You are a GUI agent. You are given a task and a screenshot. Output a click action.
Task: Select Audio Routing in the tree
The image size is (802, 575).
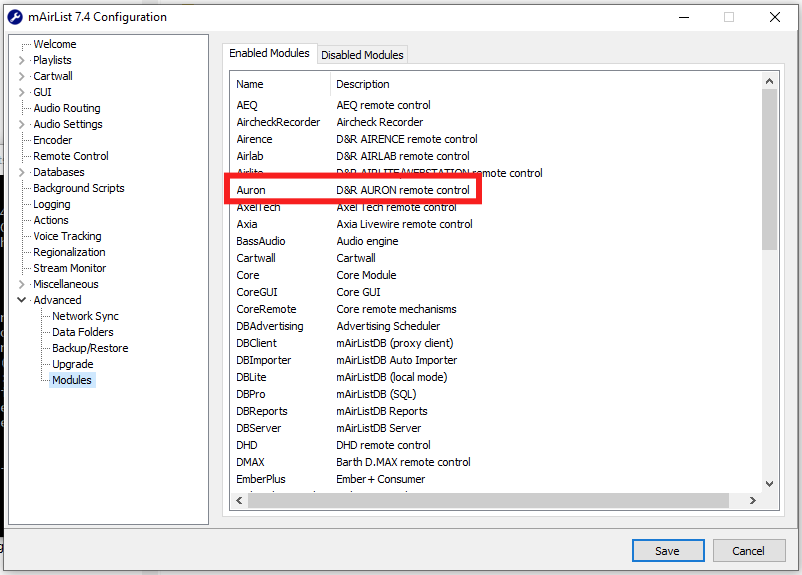[x=67, y=108]
